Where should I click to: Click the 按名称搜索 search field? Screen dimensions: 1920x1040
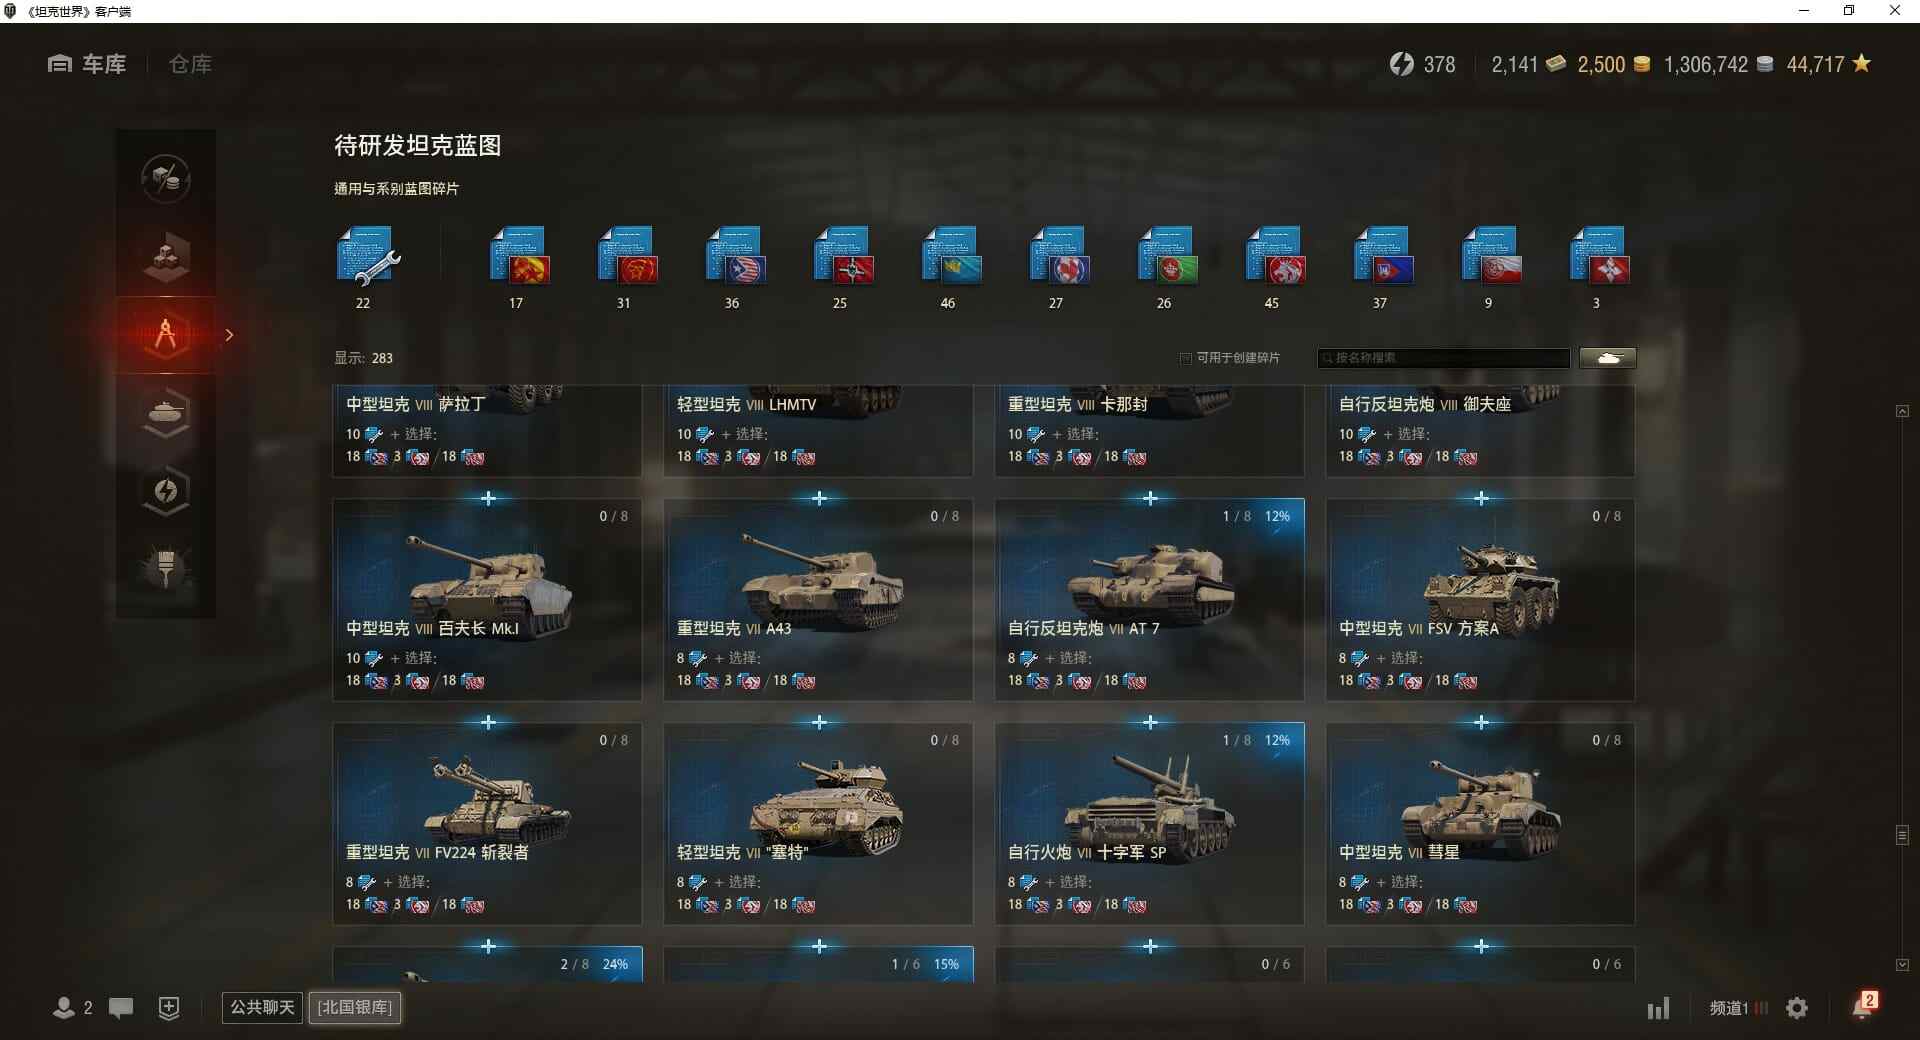(x=1444, y=358)
